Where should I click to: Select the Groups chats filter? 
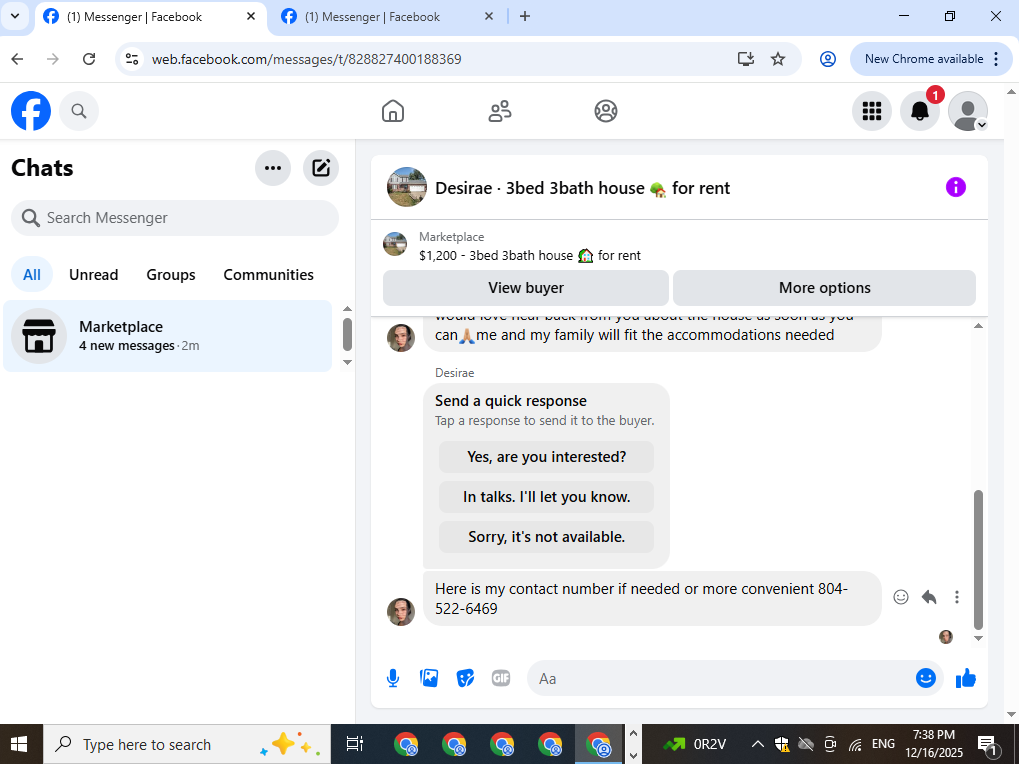click(x=171, y=275)
